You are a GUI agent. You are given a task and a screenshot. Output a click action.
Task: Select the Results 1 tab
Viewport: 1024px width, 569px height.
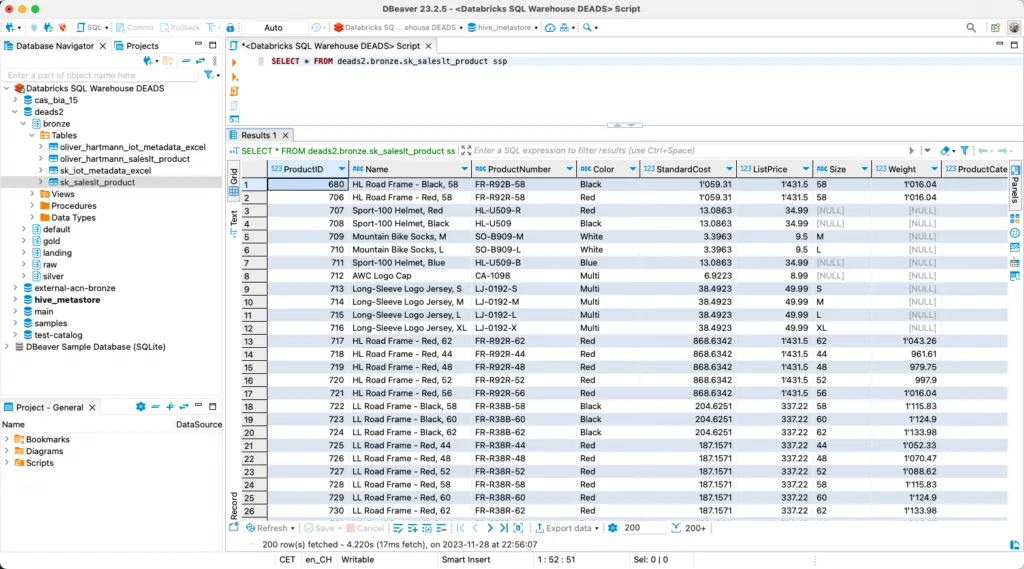pyautogui.click(x=259, y=135)
